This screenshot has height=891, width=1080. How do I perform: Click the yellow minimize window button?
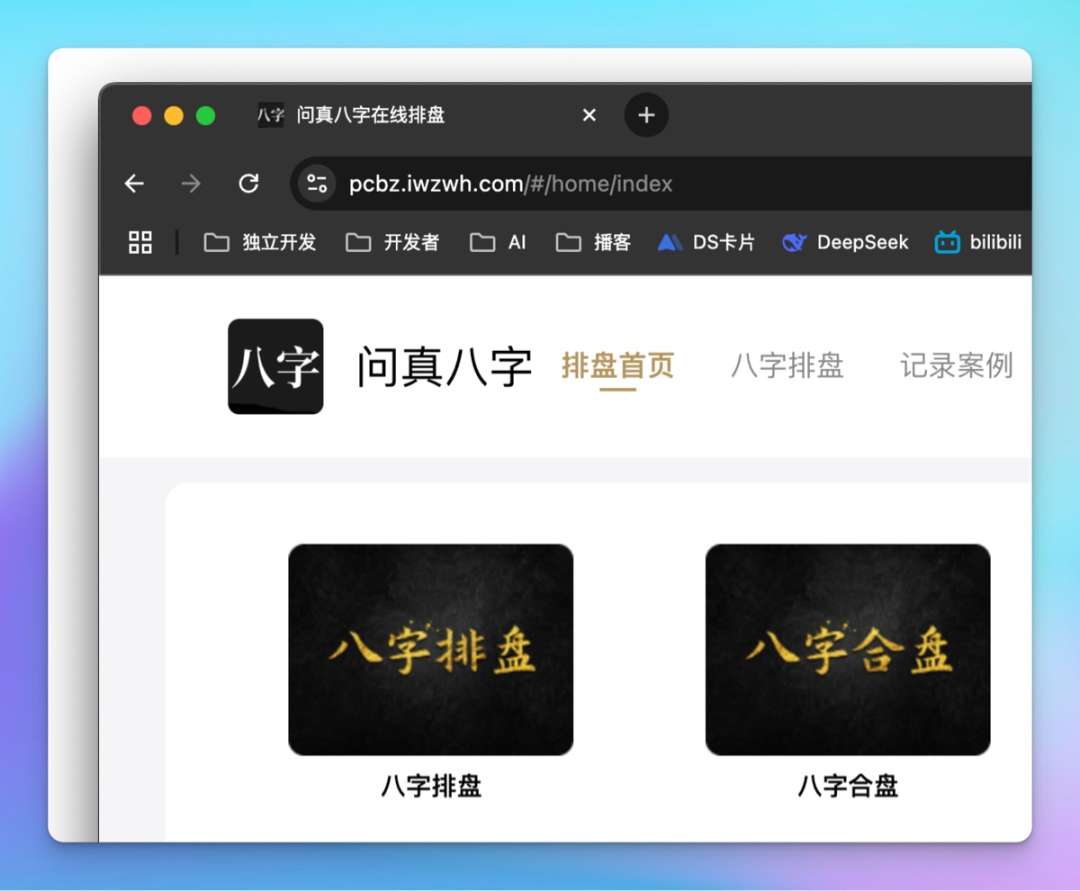tap(174, 116)
